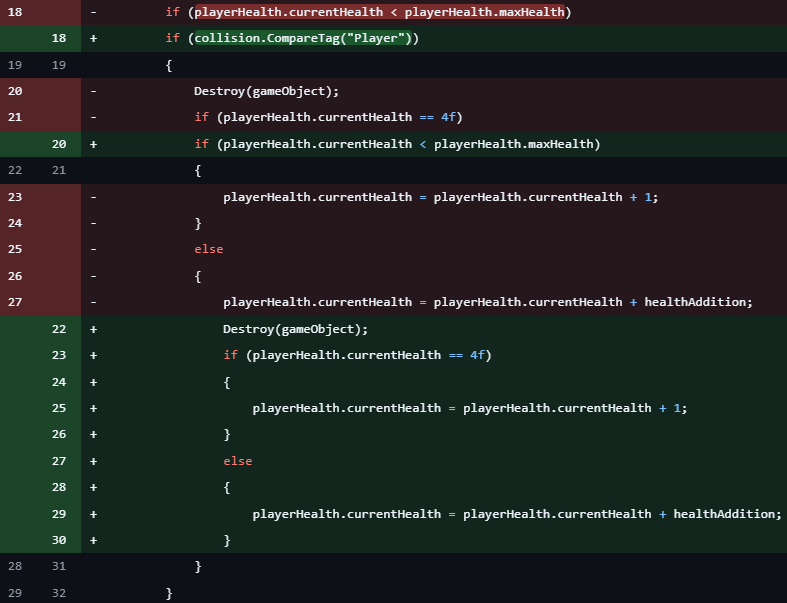Click the if keyword on added line 20
The height and width of the screenshot is (603, 787).
coord(201,144)
